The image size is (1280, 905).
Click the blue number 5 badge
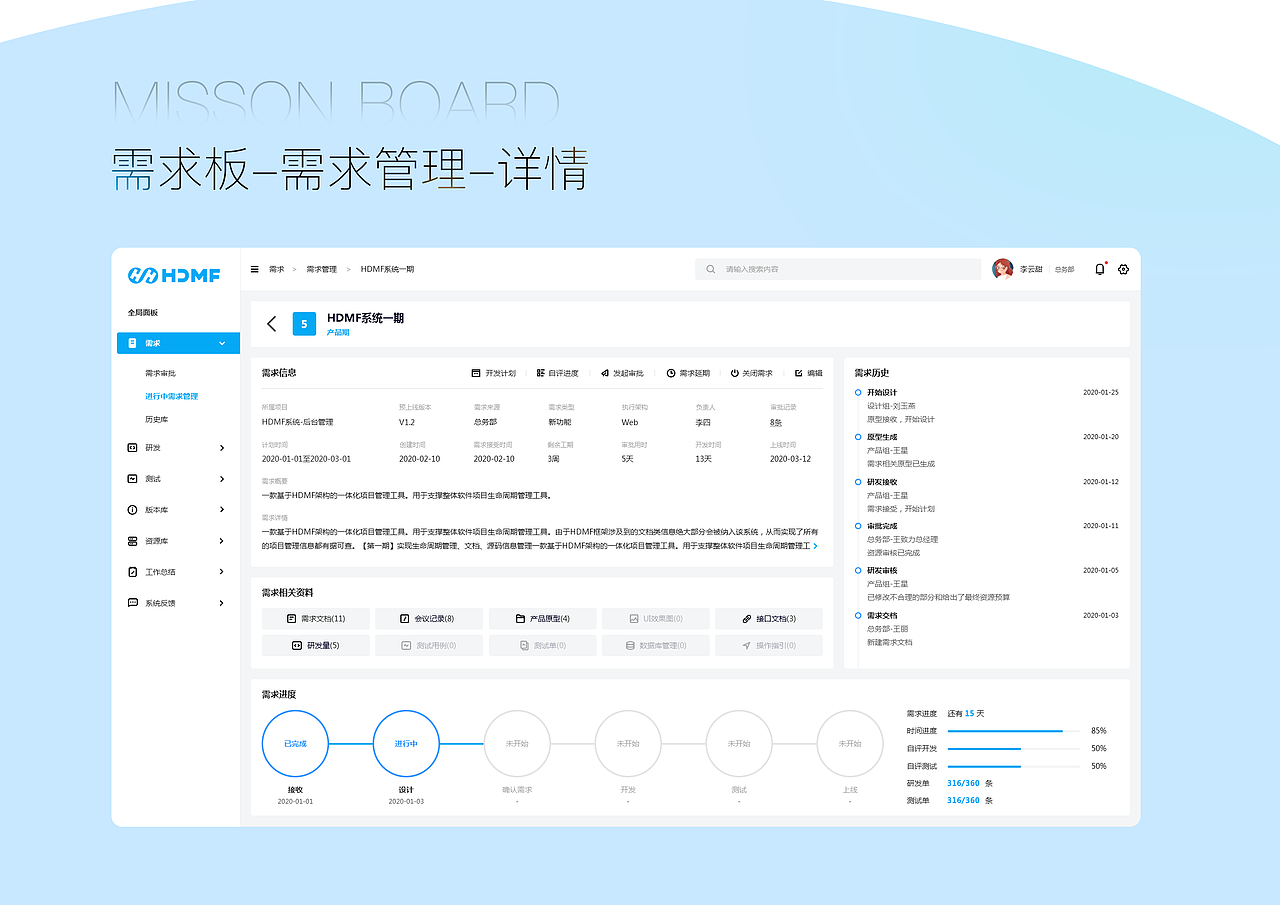click(304, 324)
